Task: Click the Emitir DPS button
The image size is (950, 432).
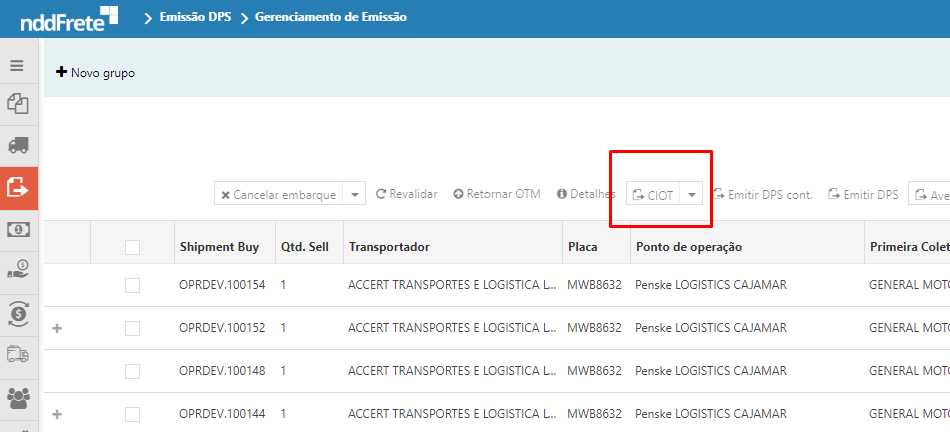Action: (x=863, y=195)
